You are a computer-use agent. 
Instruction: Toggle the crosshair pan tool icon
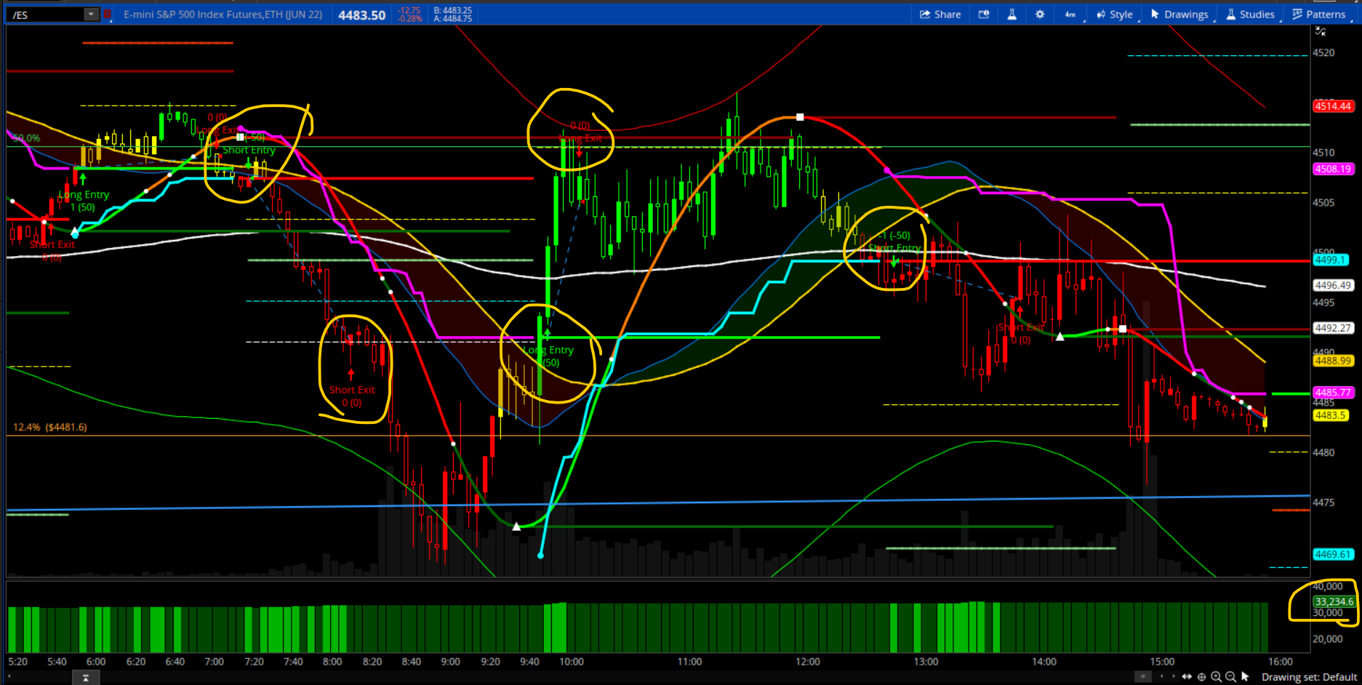[x=1202, y=677]
